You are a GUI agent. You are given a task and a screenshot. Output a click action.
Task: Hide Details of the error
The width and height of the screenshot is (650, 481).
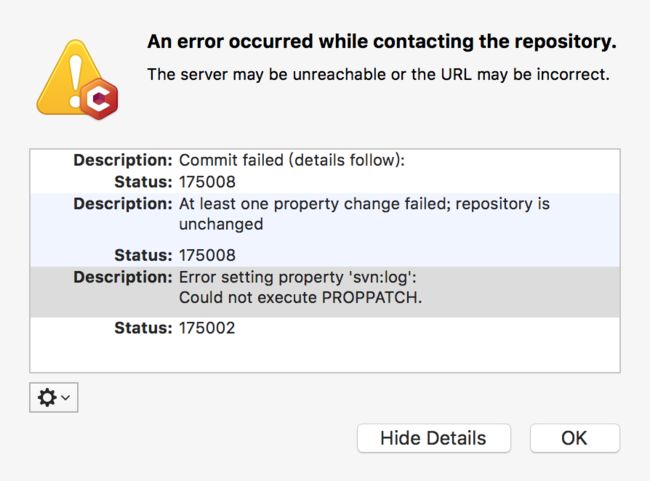click(434, 438)
